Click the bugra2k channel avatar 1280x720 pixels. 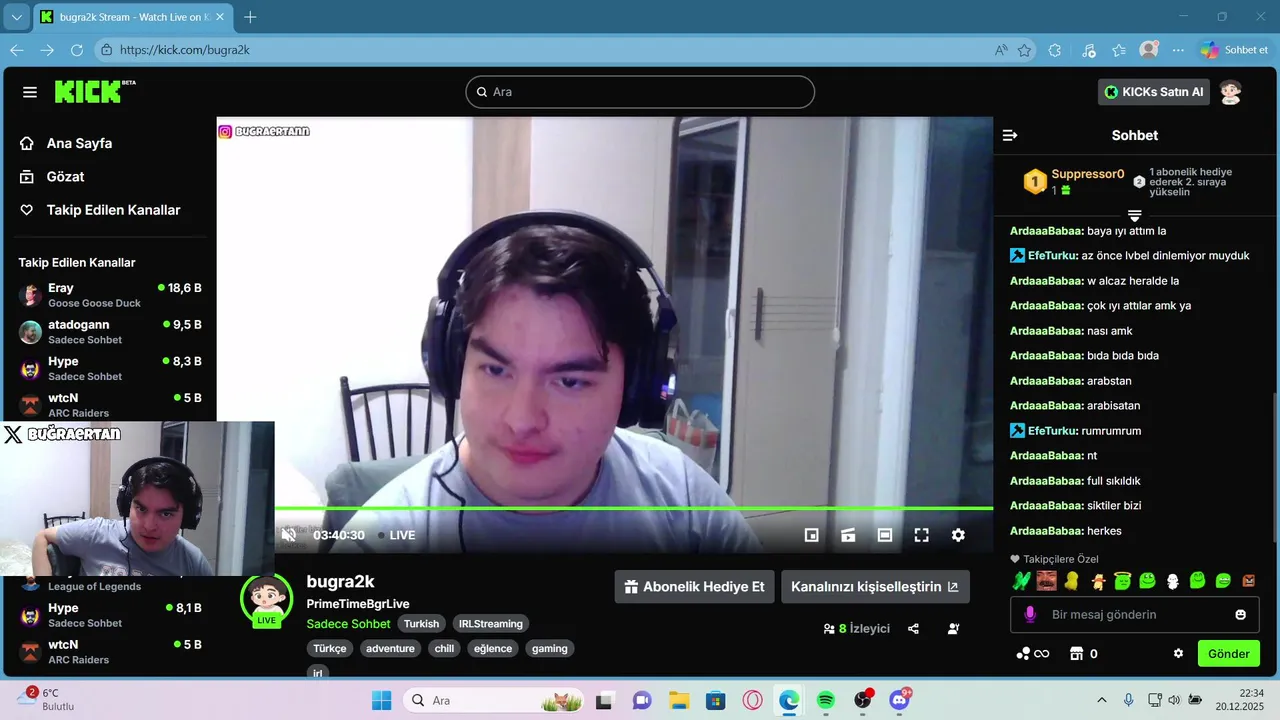tap(266, 600)
